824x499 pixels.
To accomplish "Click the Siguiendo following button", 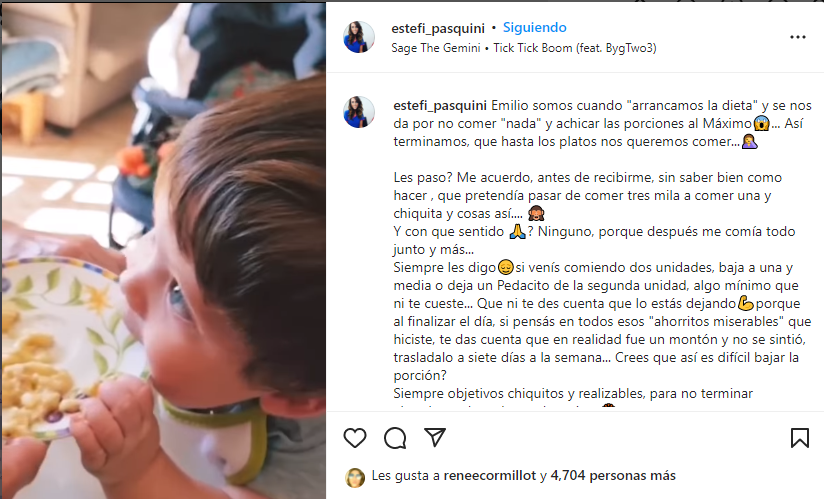I will pos(534,27).
